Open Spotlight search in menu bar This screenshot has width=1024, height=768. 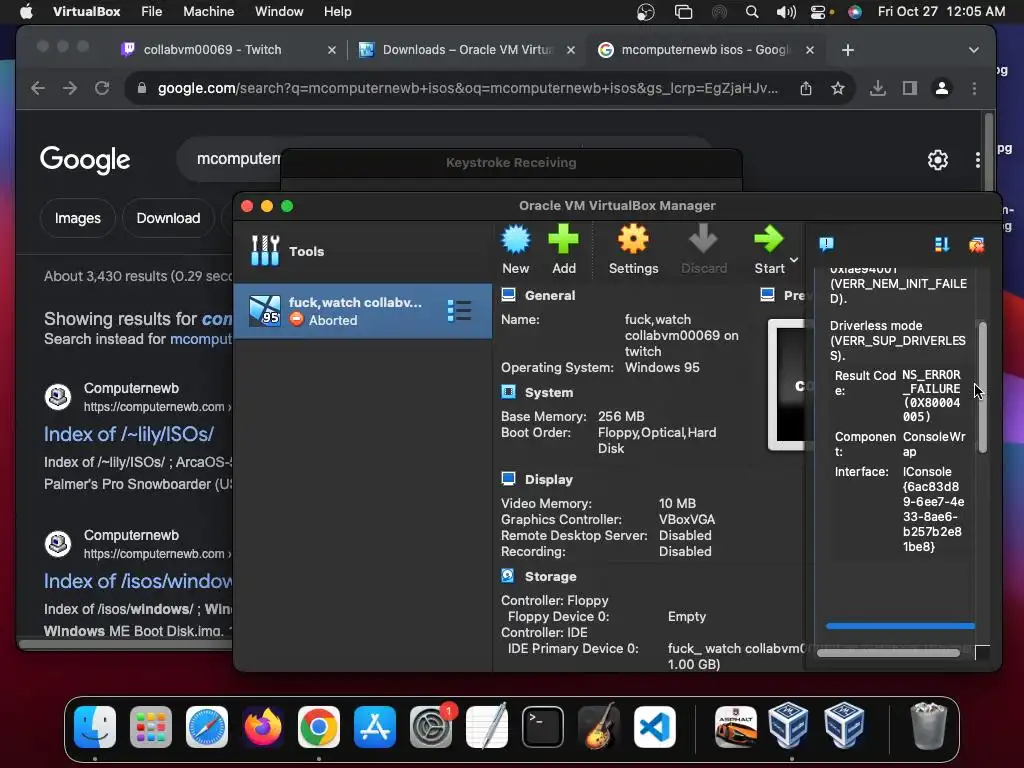(752, 12)
